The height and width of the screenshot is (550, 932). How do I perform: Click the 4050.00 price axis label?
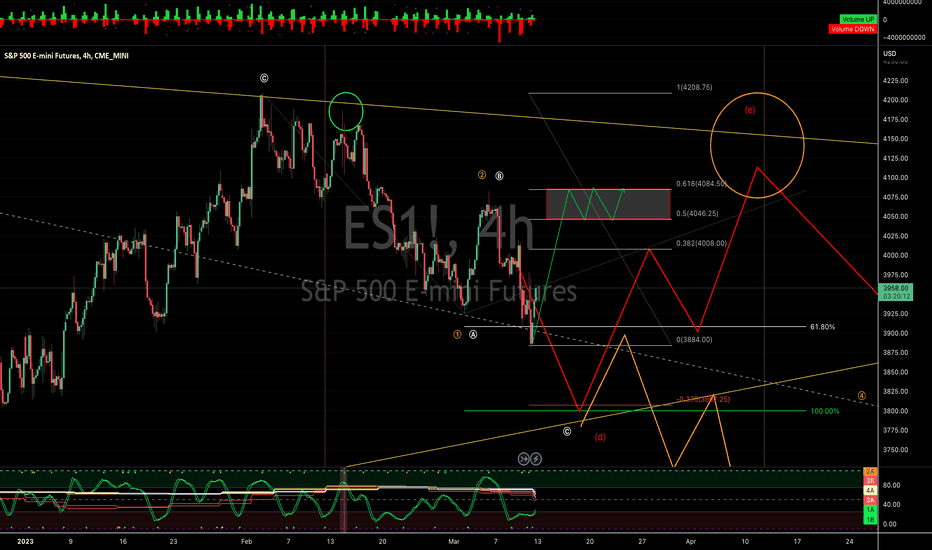(896, 216)
